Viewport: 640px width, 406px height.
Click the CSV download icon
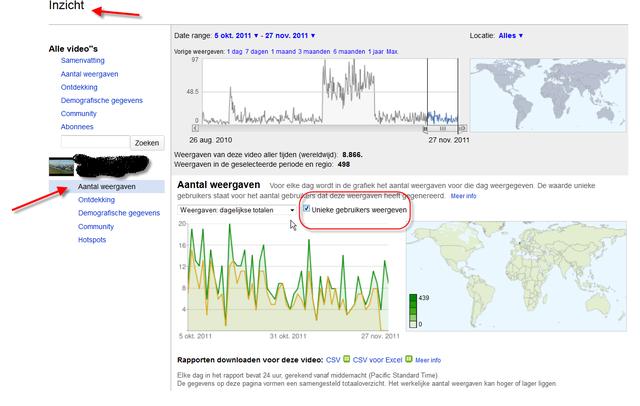(x=347, y=359)
